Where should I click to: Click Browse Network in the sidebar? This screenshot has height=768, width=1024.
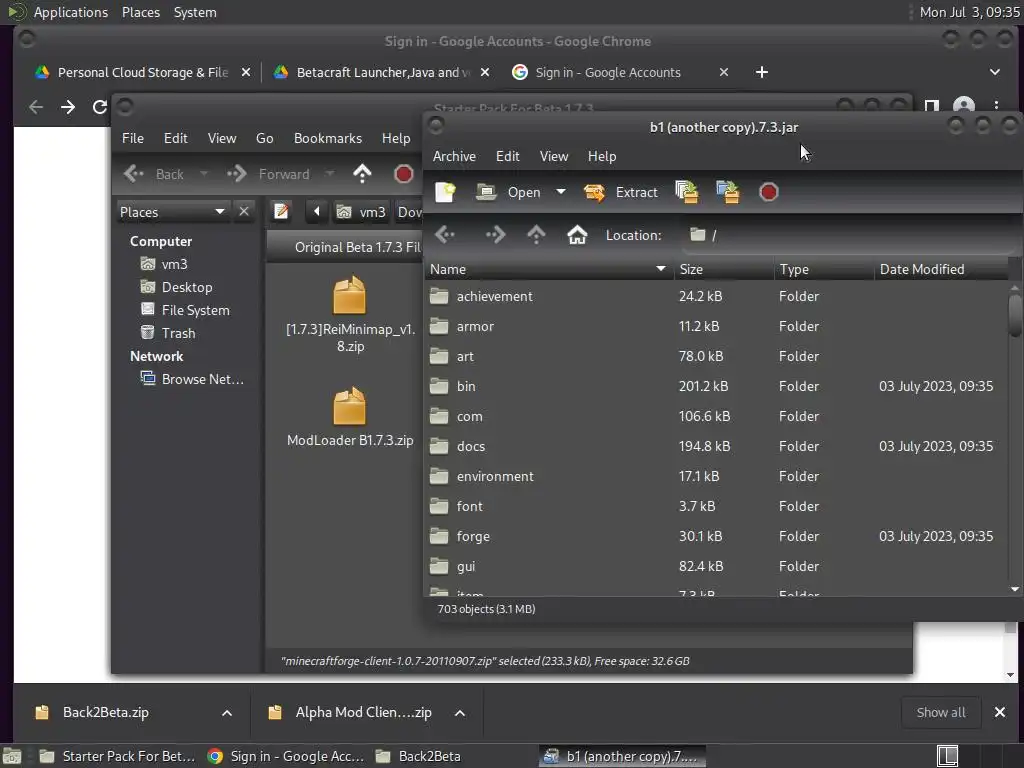(x=192, y=379)
